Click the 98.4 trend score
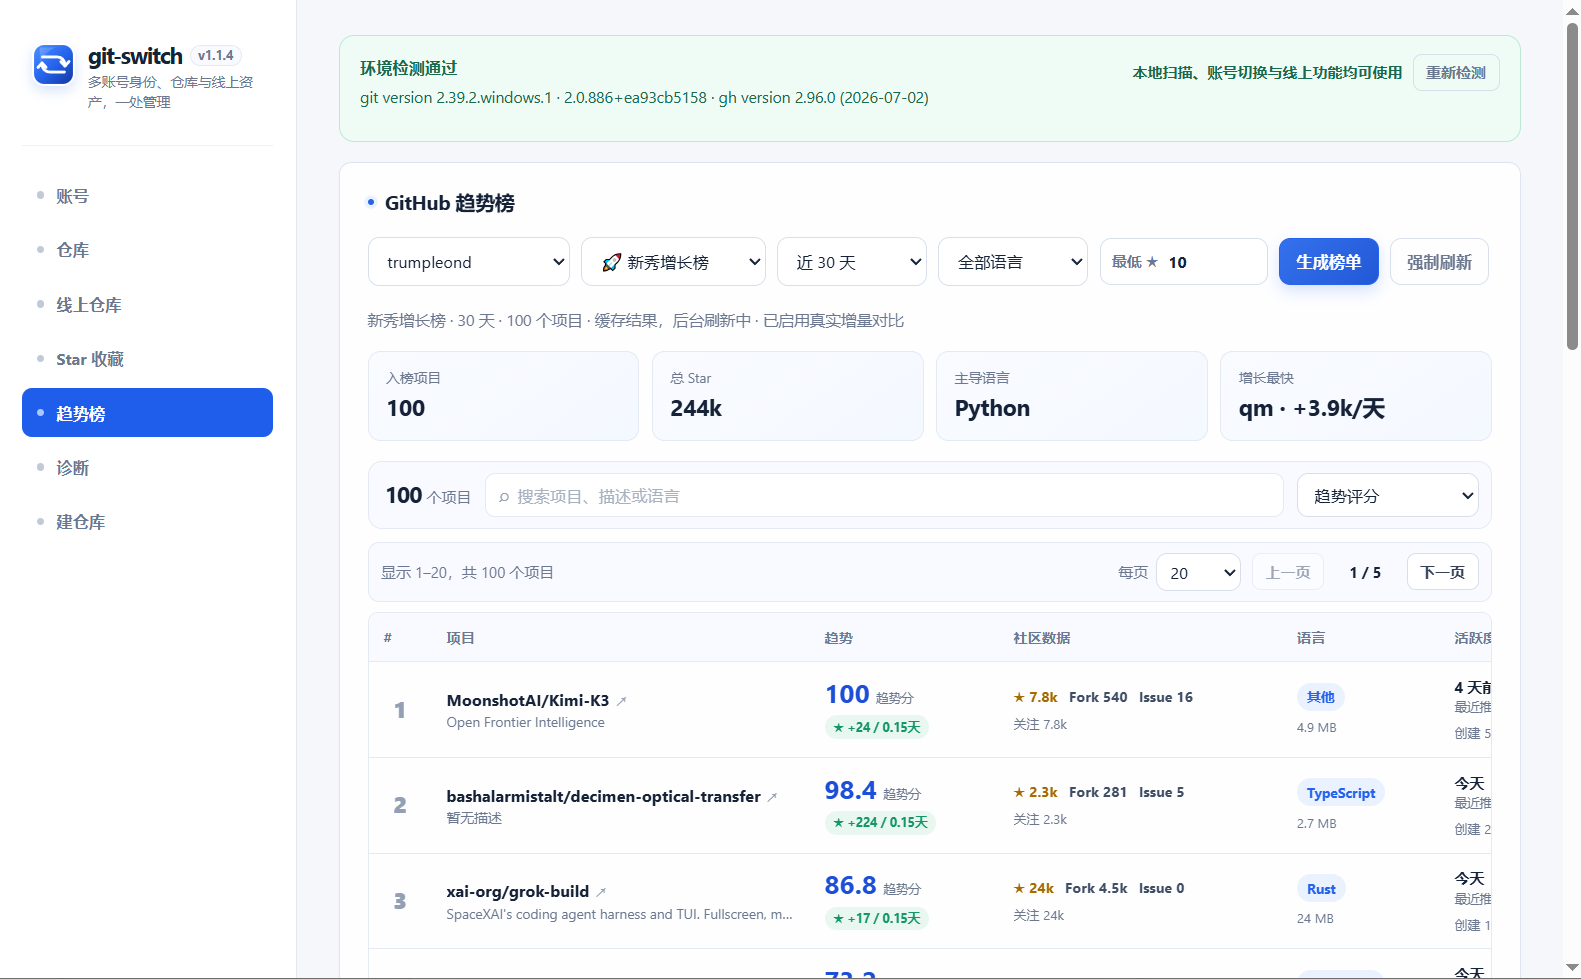Viewport: 1581px width, 979px height. [x=850, y=790]
